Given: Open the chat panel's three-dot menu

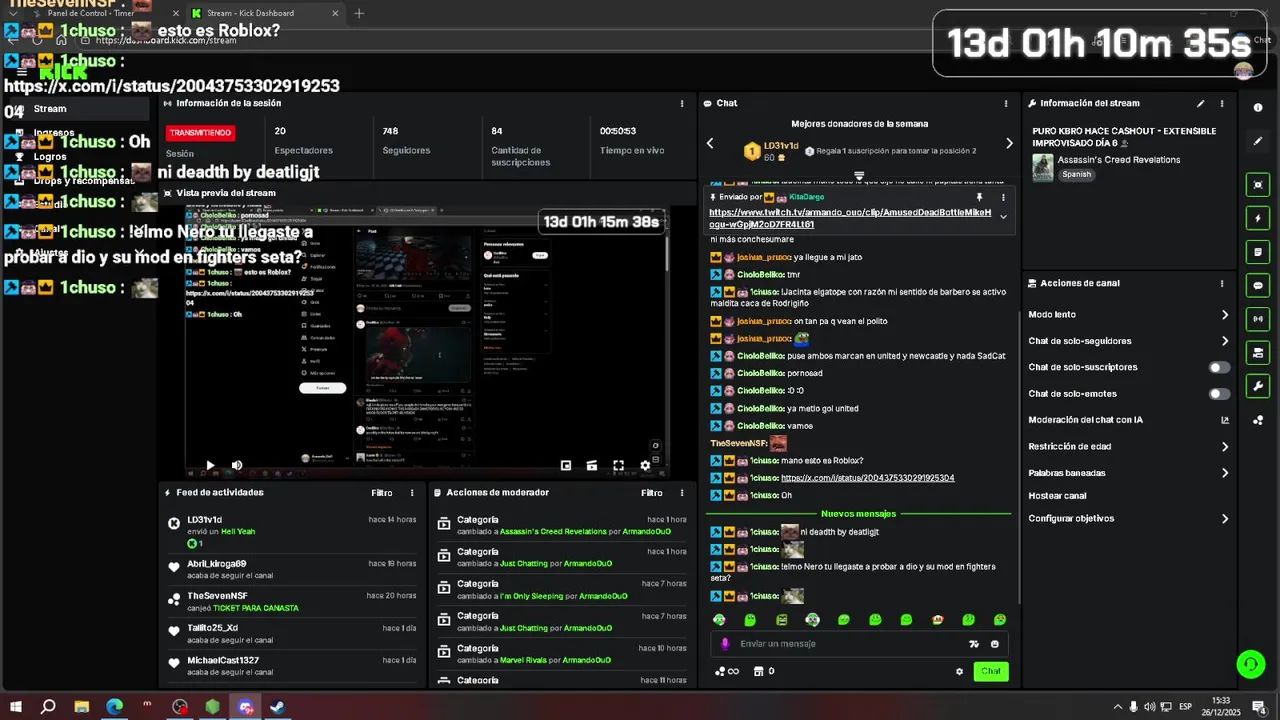Looking at the screenshot, I should pos(1006,103).
